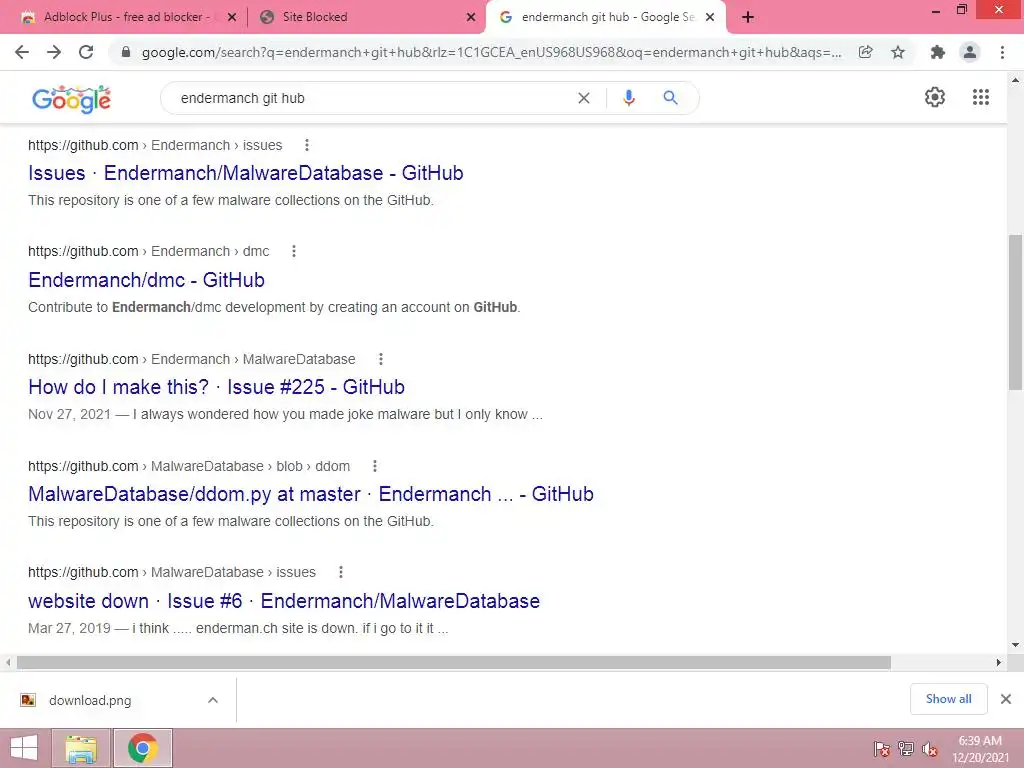Close the downloads bar

1006,699
